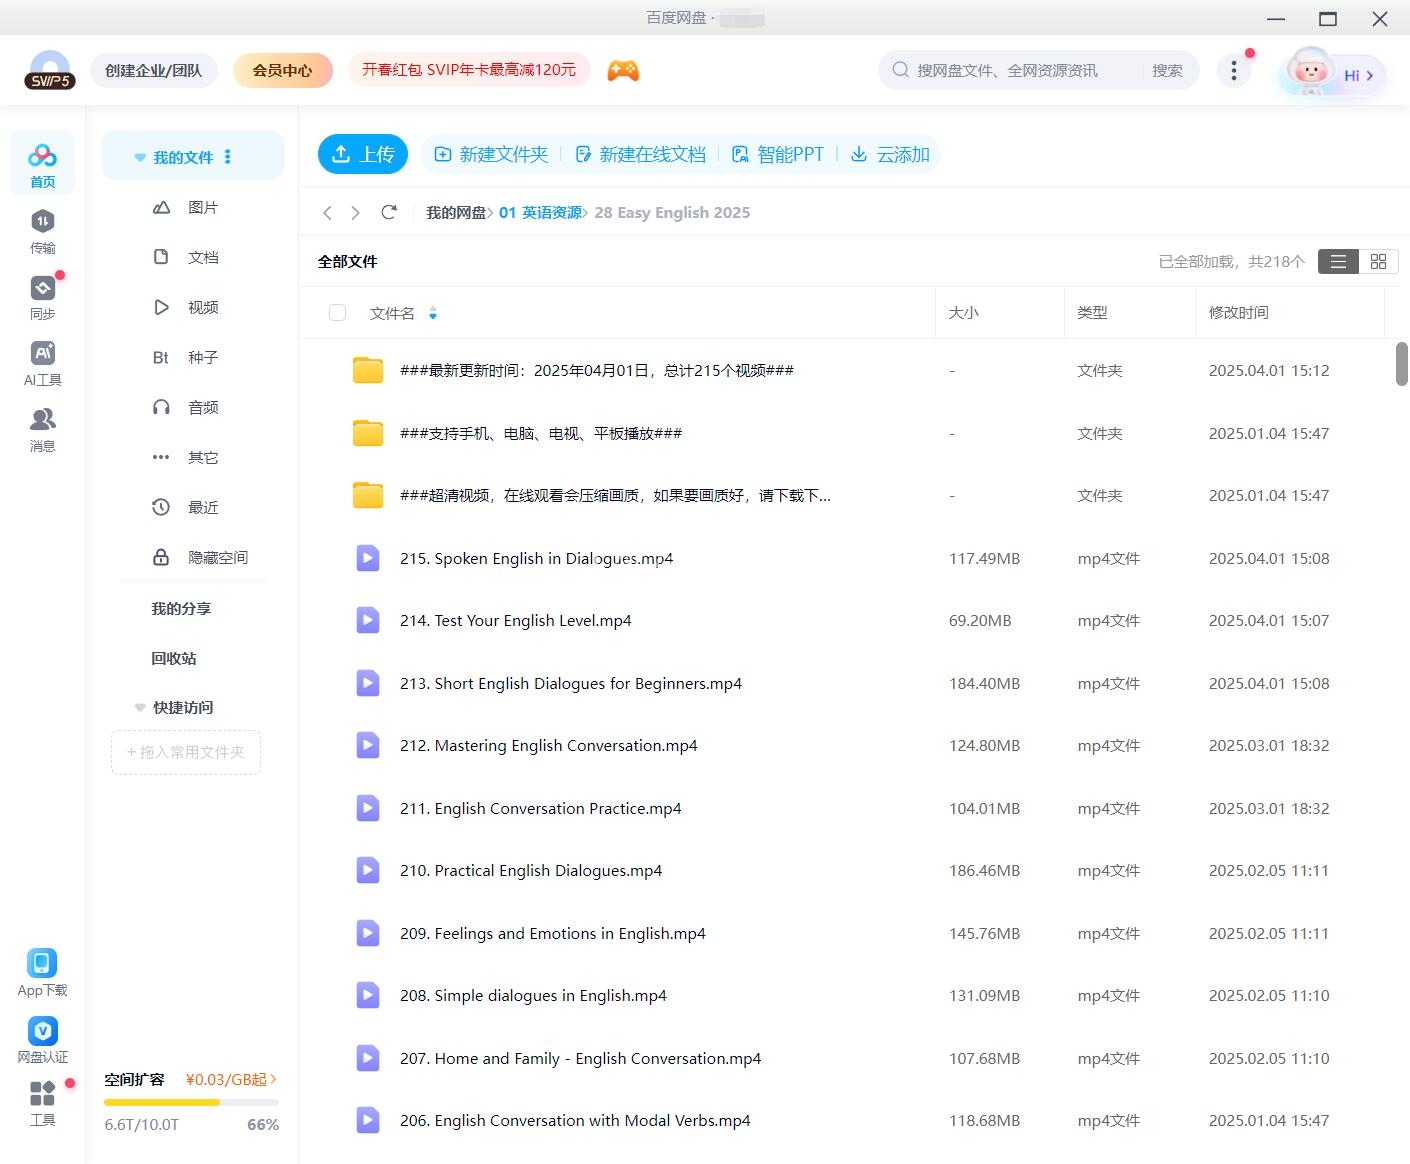Collapse the 我的文件 section arrow
Viewport: 1410px width, 1164px height.
click(140, 157)
